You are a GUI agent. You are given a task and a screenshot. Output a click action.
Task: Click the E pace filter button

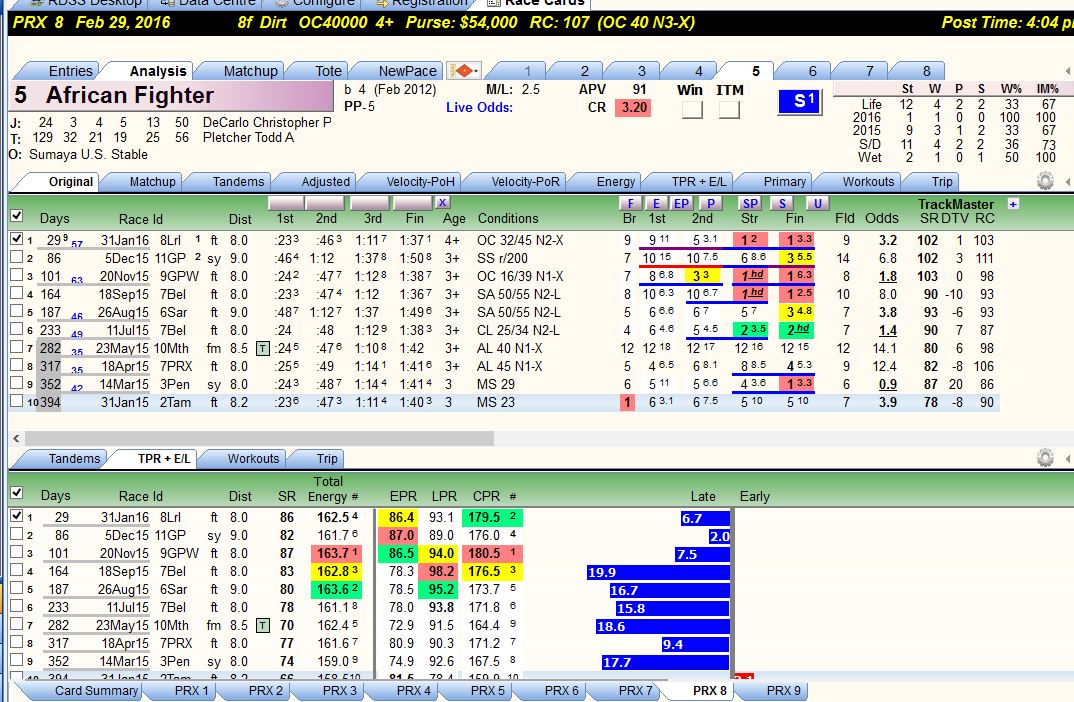pos(655,203)
